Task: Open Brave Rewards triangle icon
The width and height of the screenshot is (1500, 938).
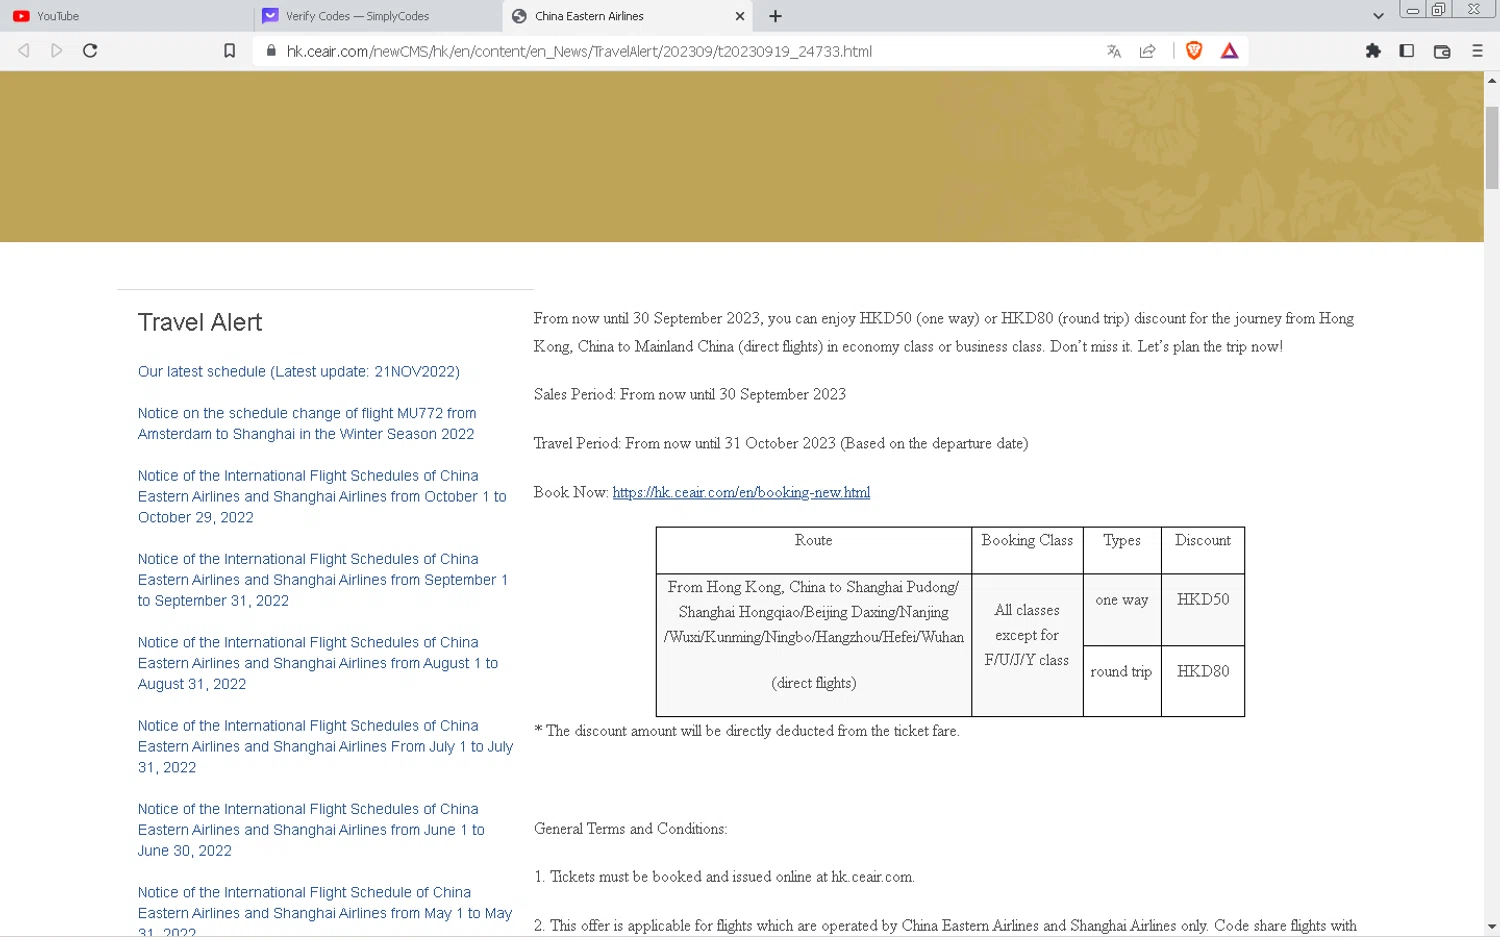Action: [1230, 51]
